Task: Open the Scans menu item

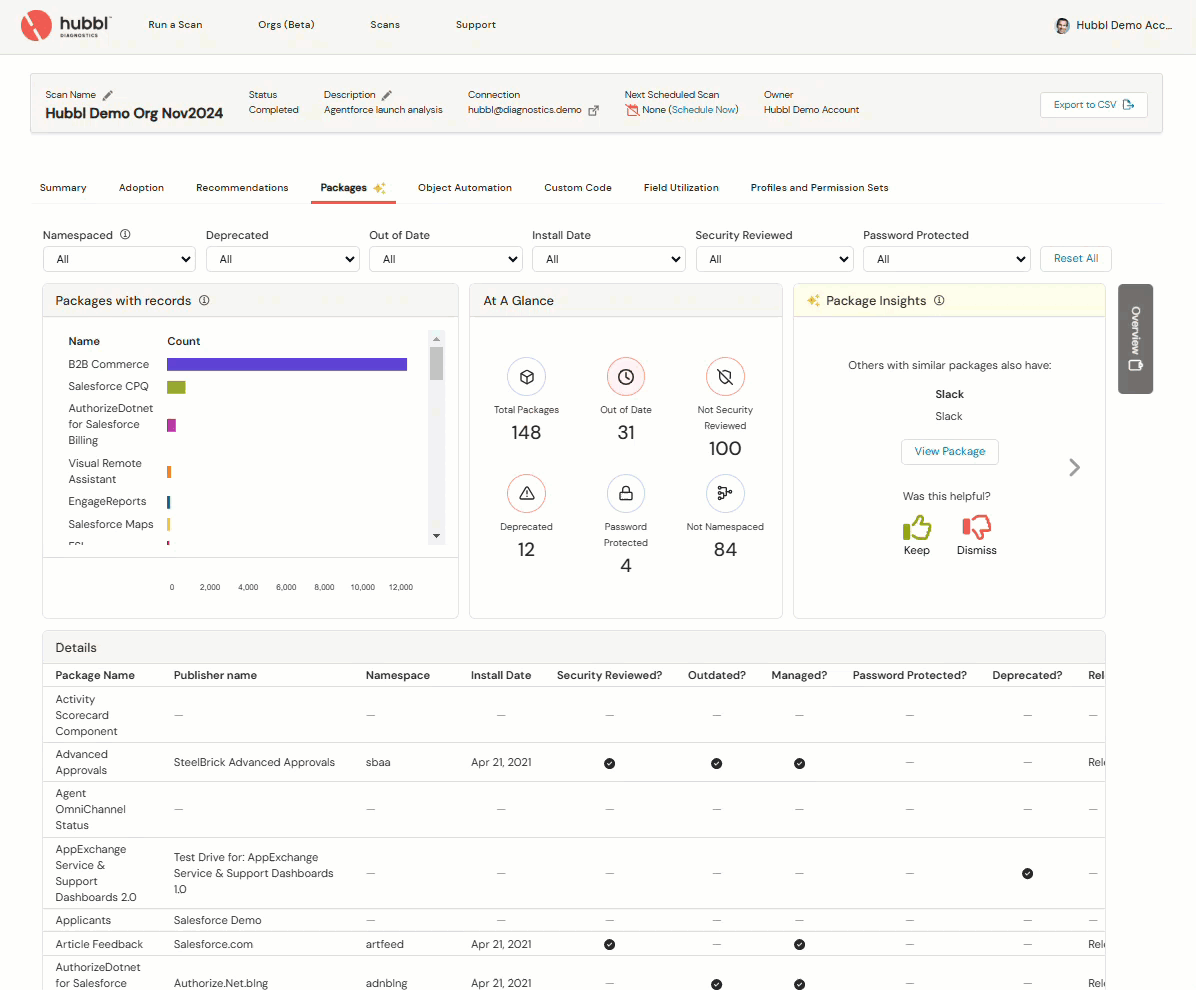Action: tap(384, 24)
